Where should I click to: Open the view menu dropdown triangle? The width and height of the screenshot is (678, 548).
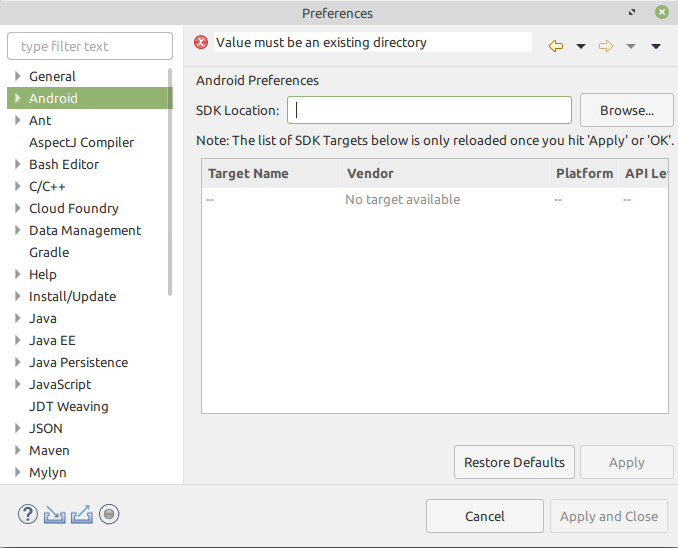click(x=656, y=46)
